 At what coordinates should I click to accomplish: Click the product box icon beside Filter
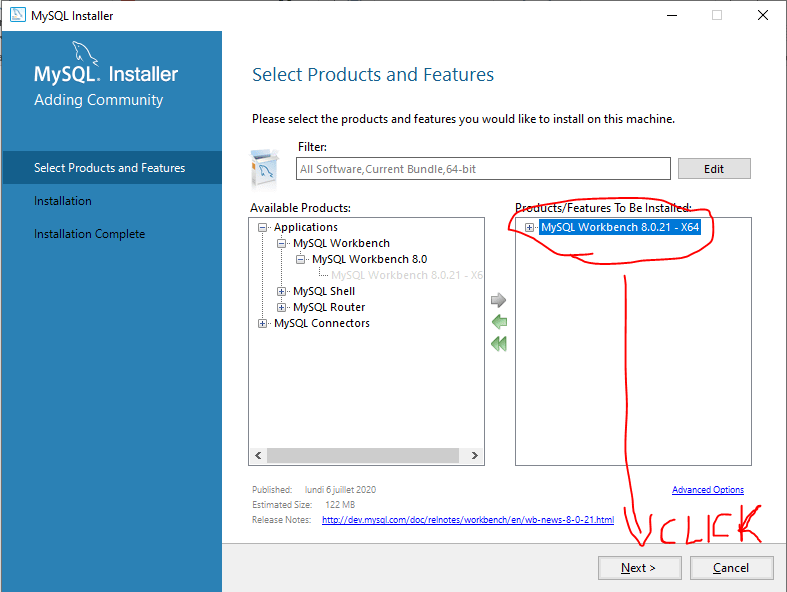265,169
